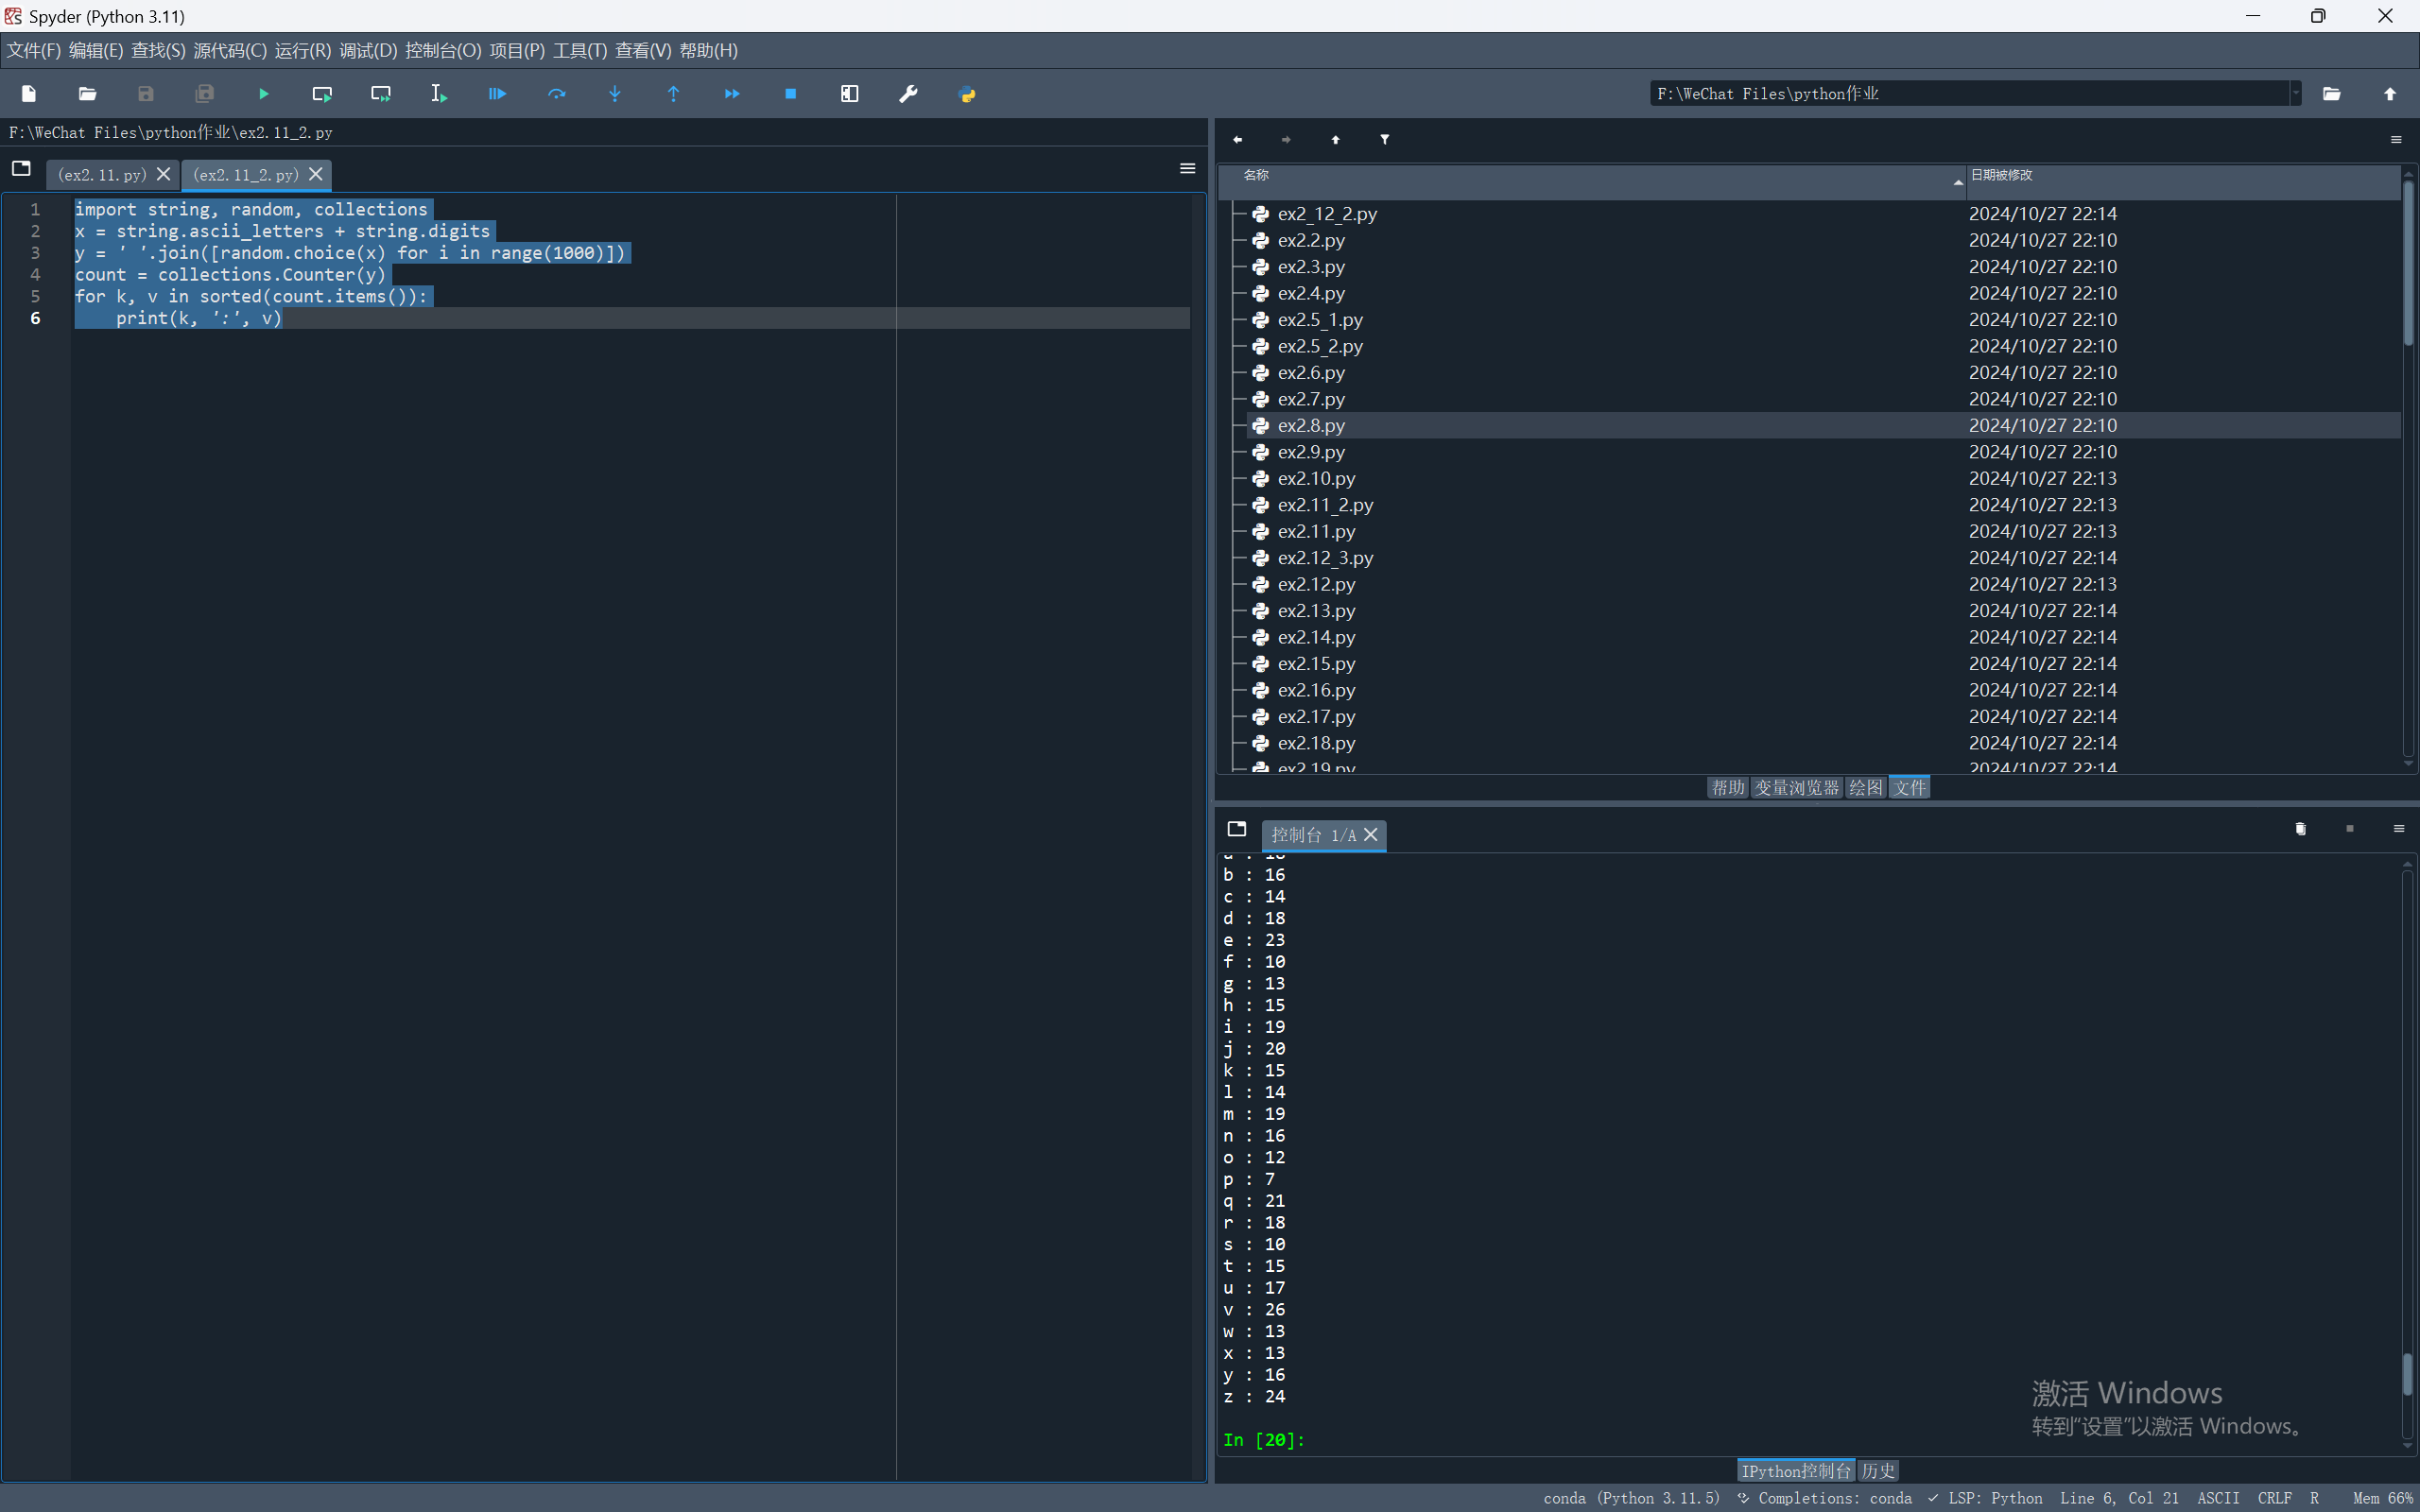Maximize the current pane
The width and height of the screenshot is (2420, 1512).
[x=850, y=94]
